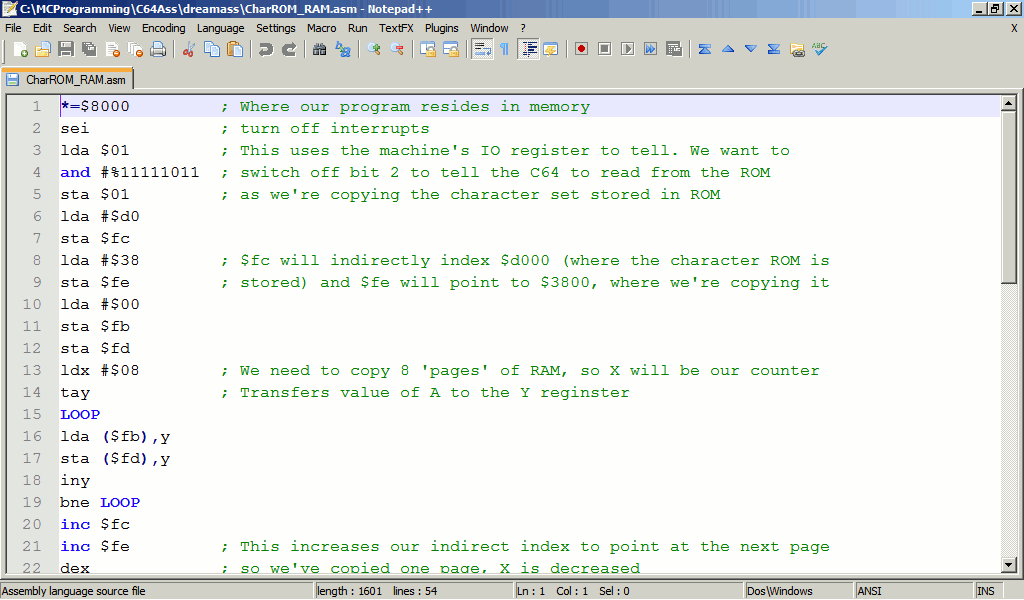Click the vertical scrollbar down arrow
Image resolution: width=1024 pixels, height=600 pixels.
tap(1009, 566)
